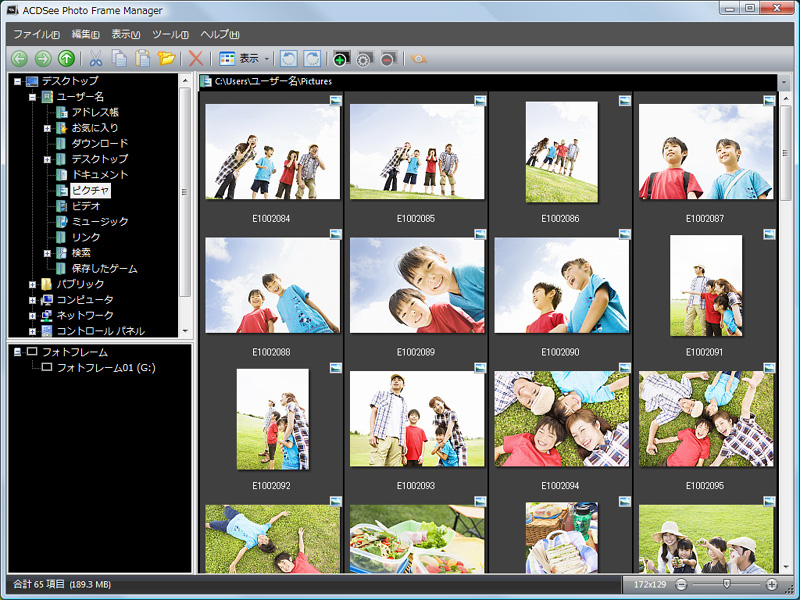The height and width of the screenshot is (600, 800).
Task: Copy the selected image
Action: coord(118,58)
